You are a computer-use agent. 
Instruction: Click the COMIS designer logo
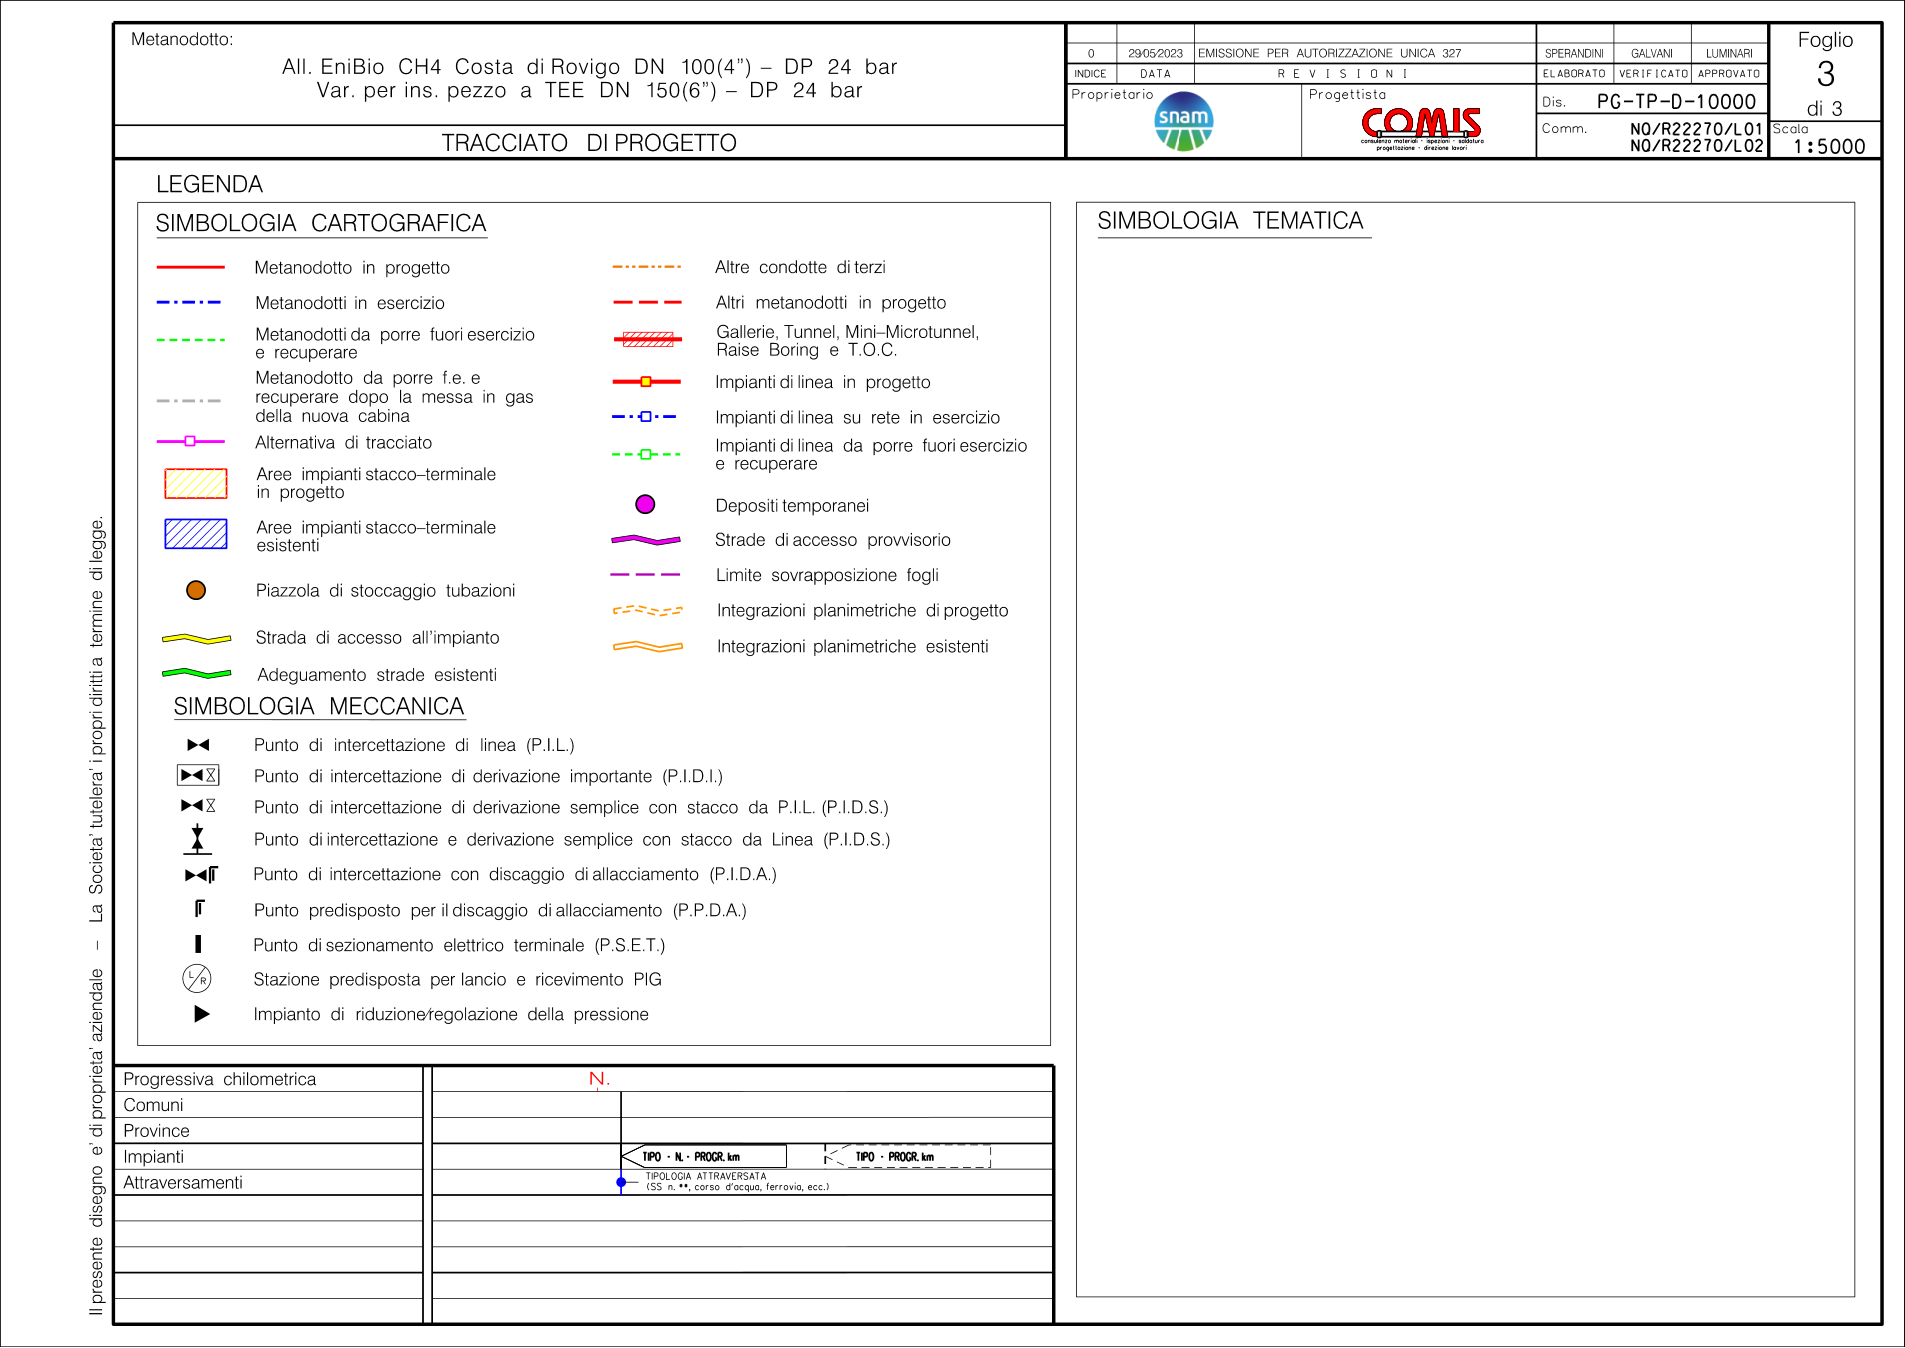(x=1421, y=127)
